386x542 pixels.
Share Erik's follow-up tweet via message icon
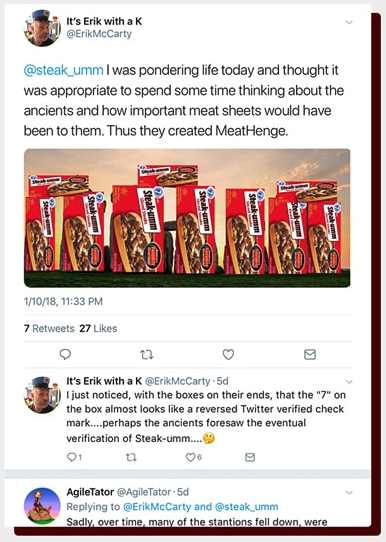250,457
